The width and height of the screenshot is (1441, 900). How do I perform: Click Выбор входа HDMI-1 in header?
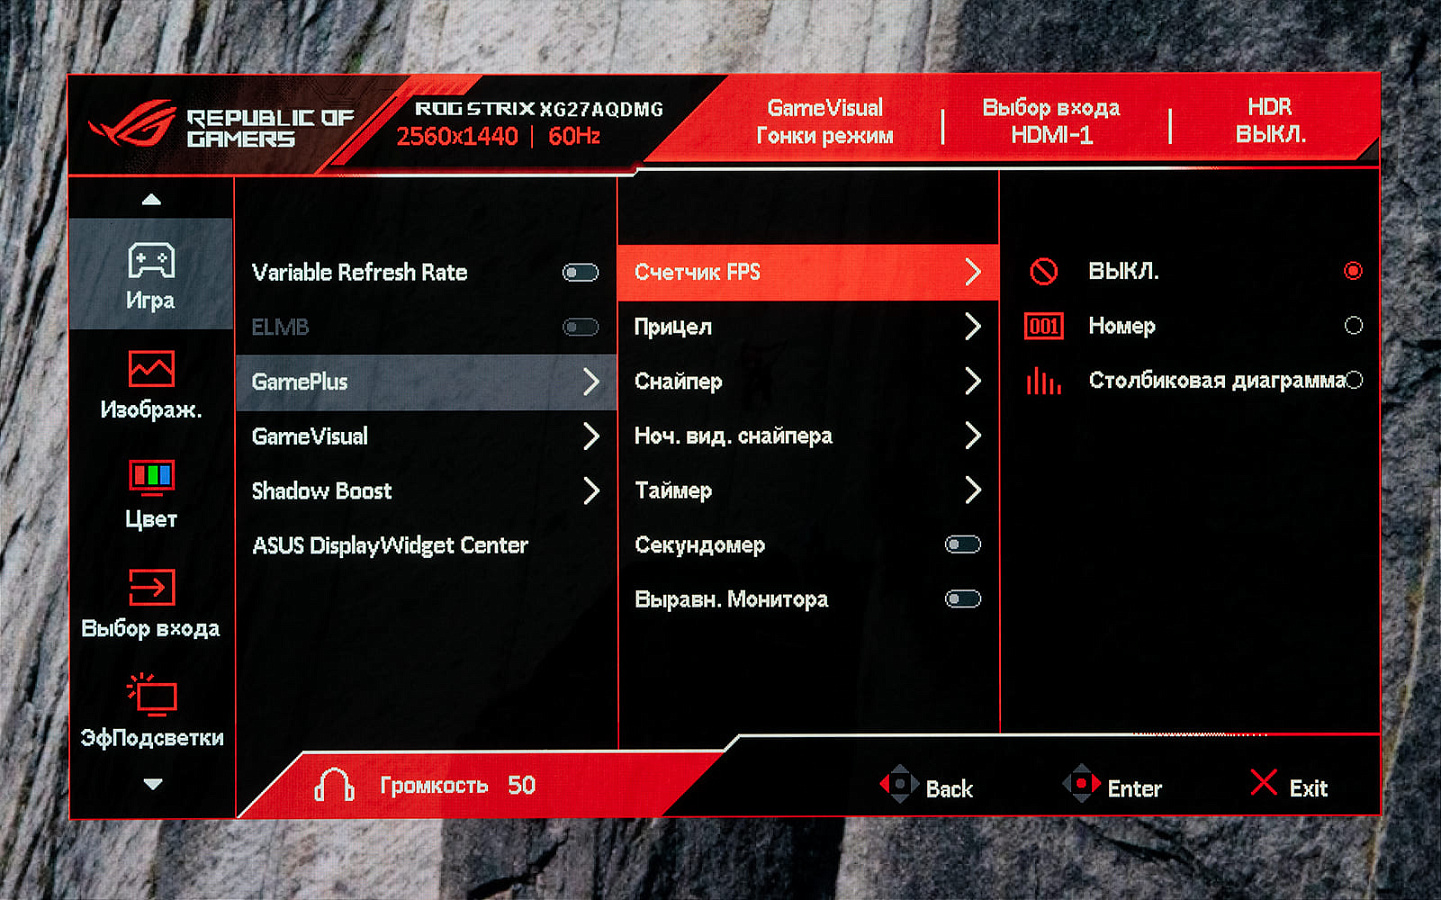tap(1051, 122)
